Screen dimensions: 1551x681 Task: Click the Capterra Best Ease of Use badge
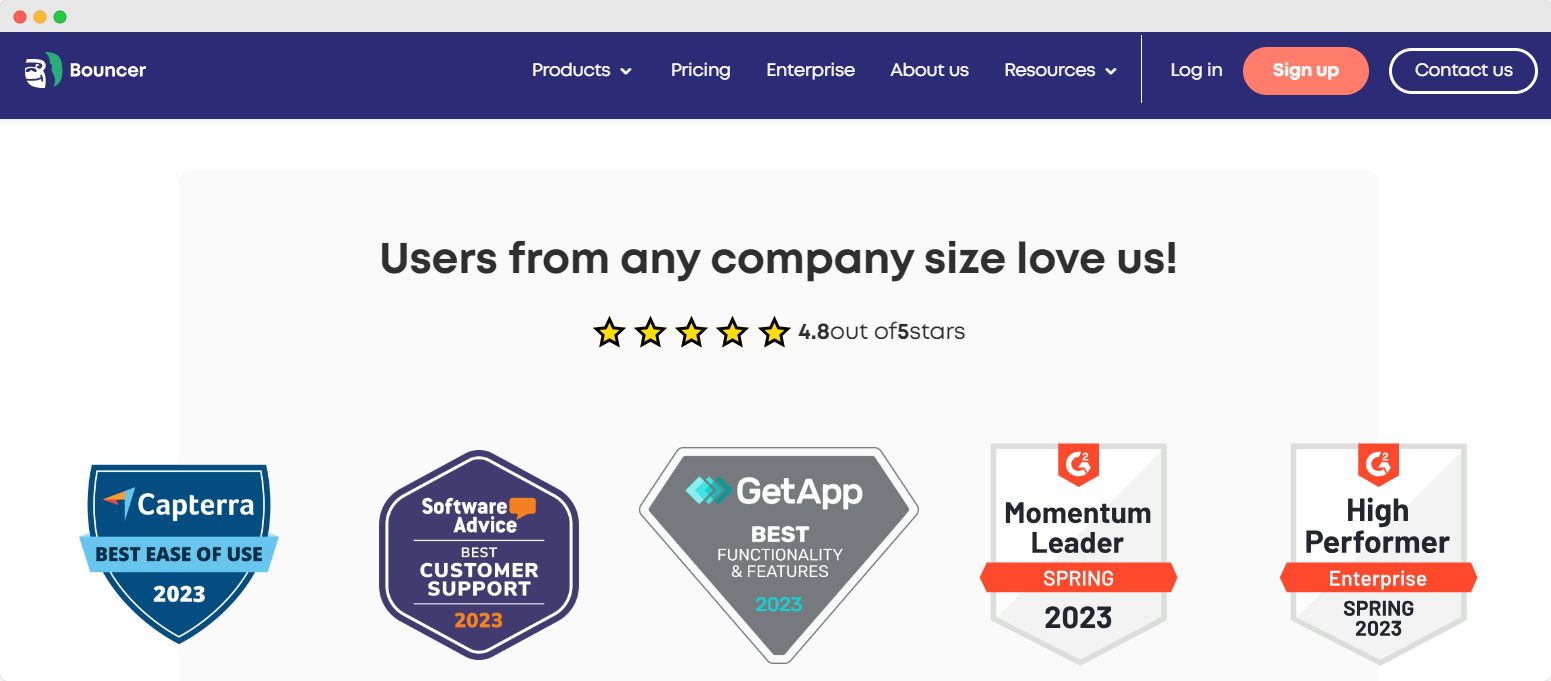[179, 551]
